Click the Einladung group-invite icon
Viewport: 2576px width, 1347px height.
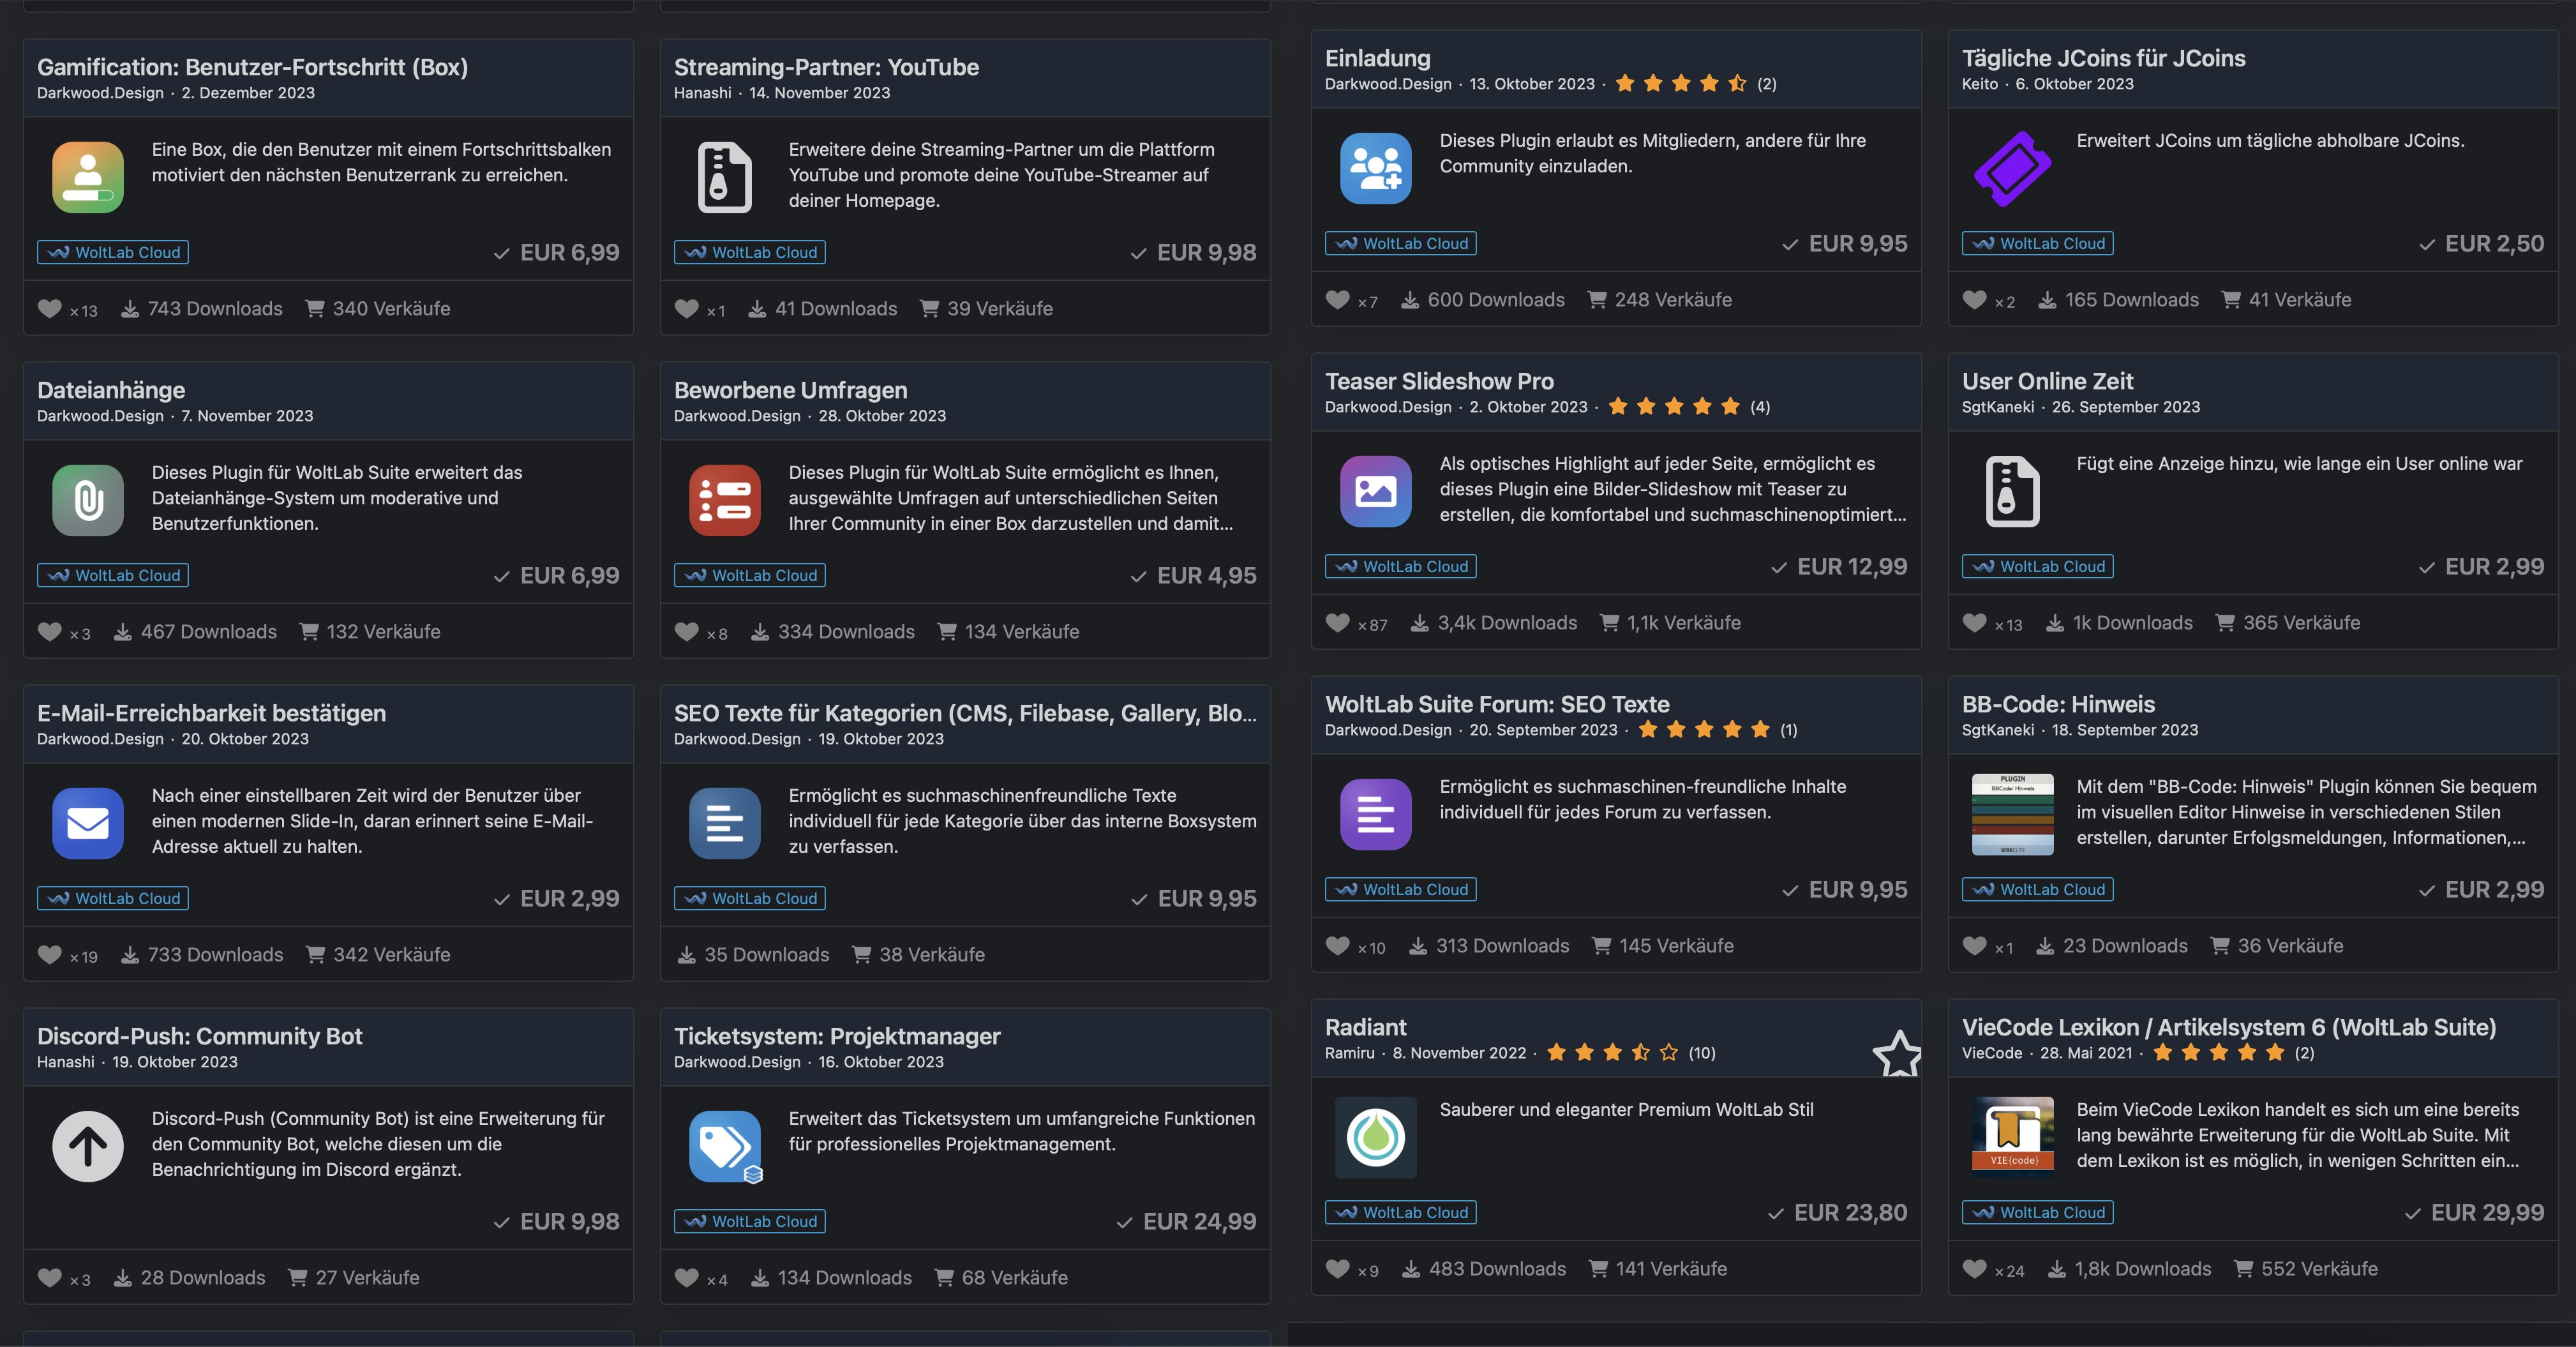[x=1376, y=168]
